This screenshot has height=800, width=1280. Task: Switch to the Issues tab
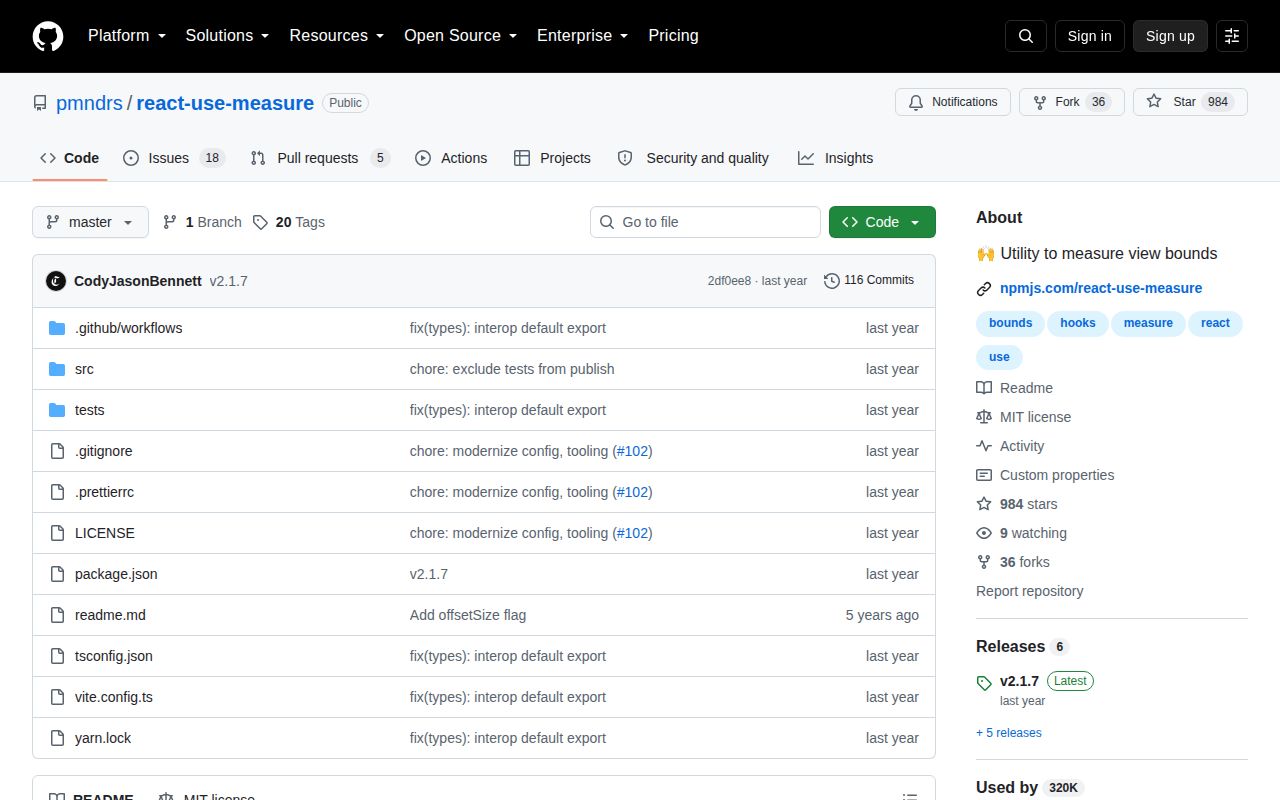174,158
